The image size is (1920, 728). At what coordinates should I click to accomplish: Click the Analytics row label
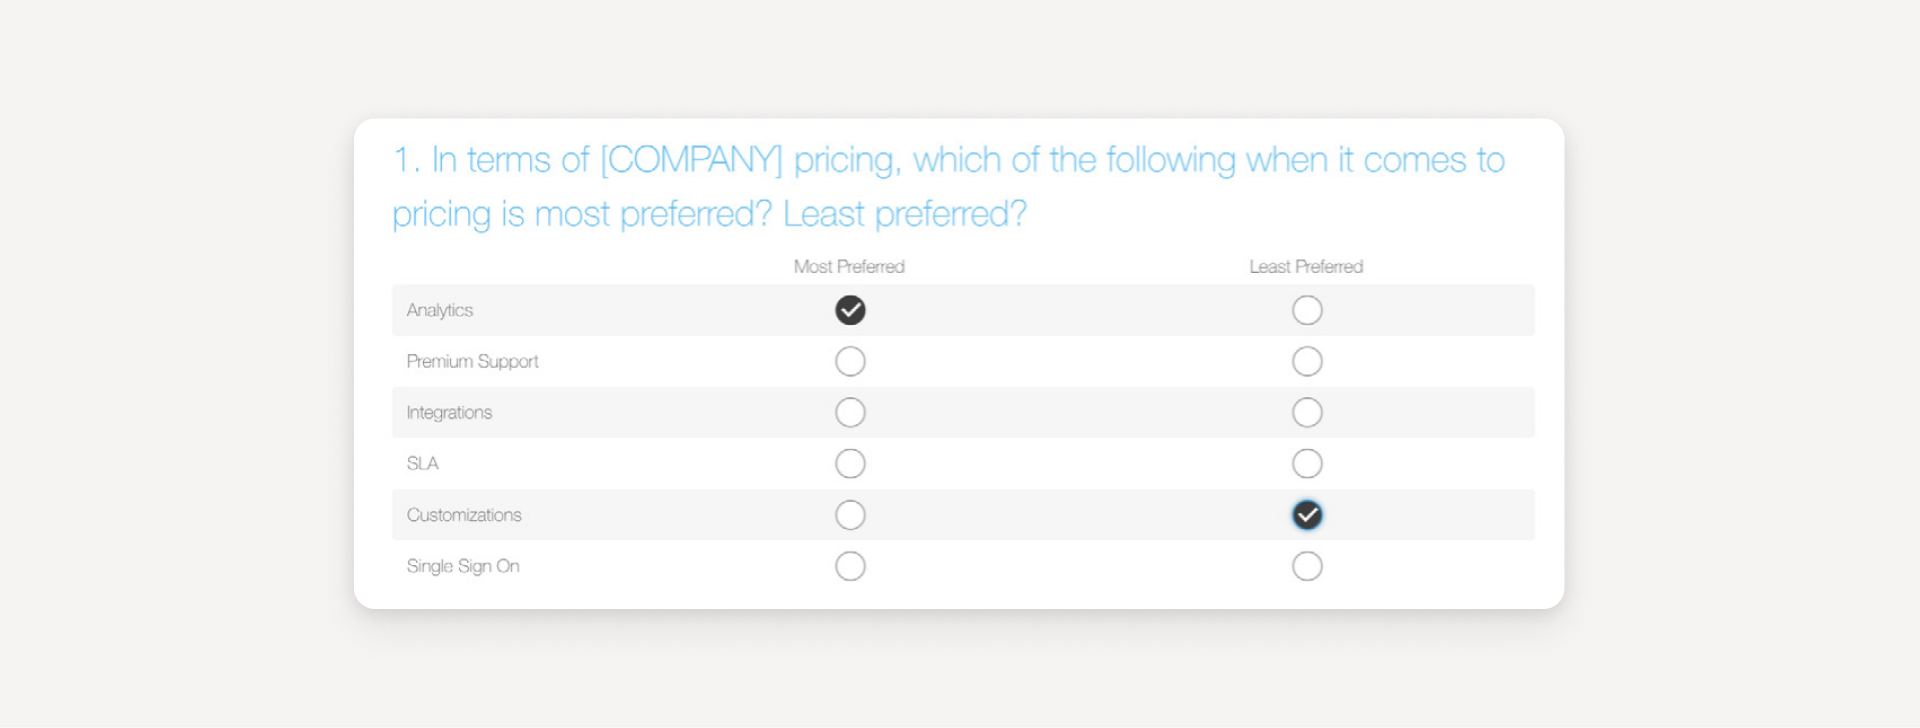(440, 310)
